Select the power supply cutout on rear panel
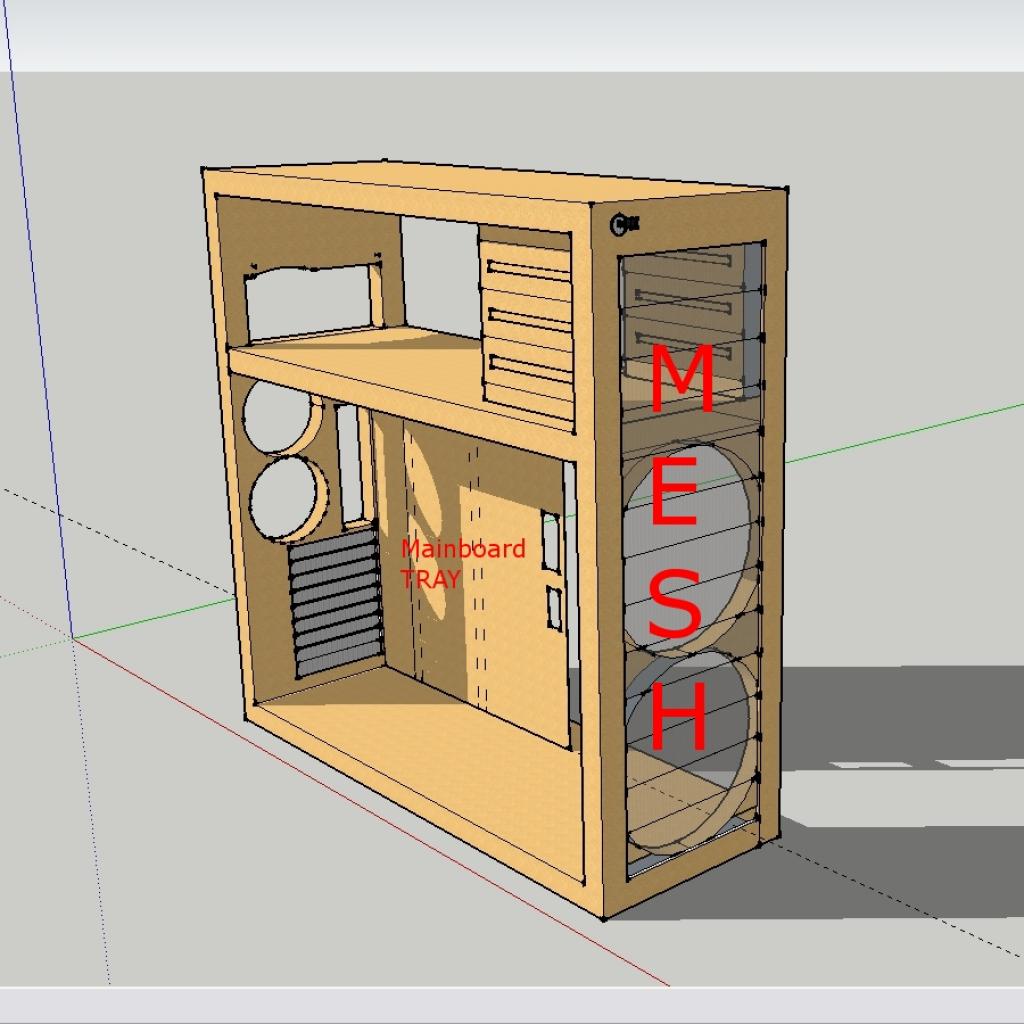 [310, 304]
